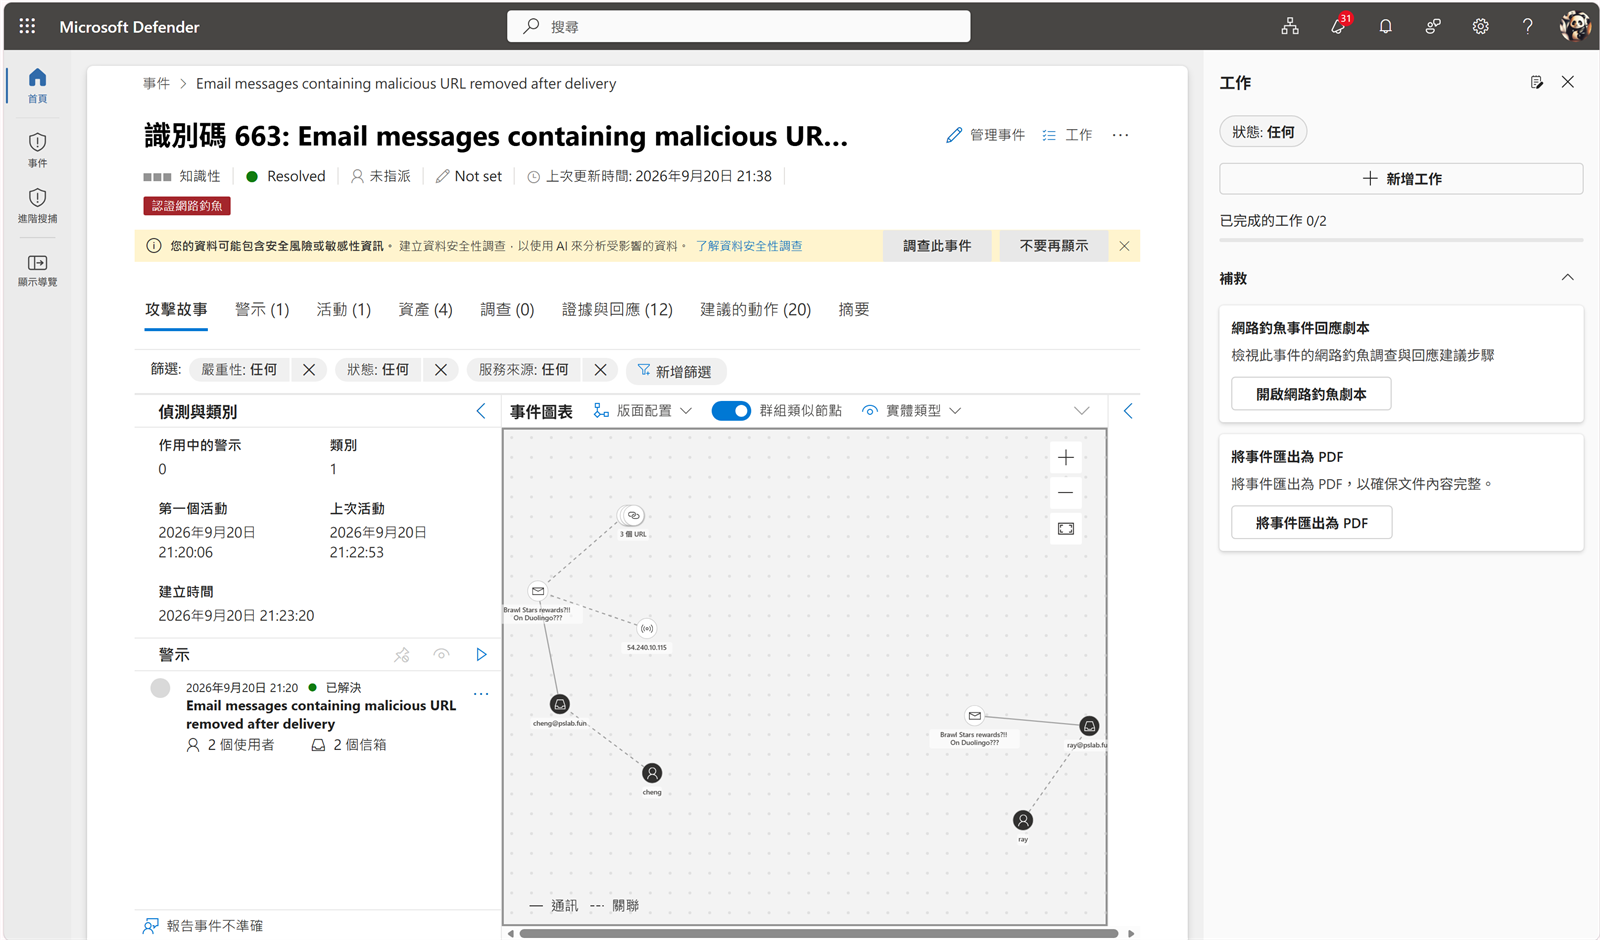Fit incident graph to screen icon
Viewport: 1600px width, 940px height.
click(1066, 529)
